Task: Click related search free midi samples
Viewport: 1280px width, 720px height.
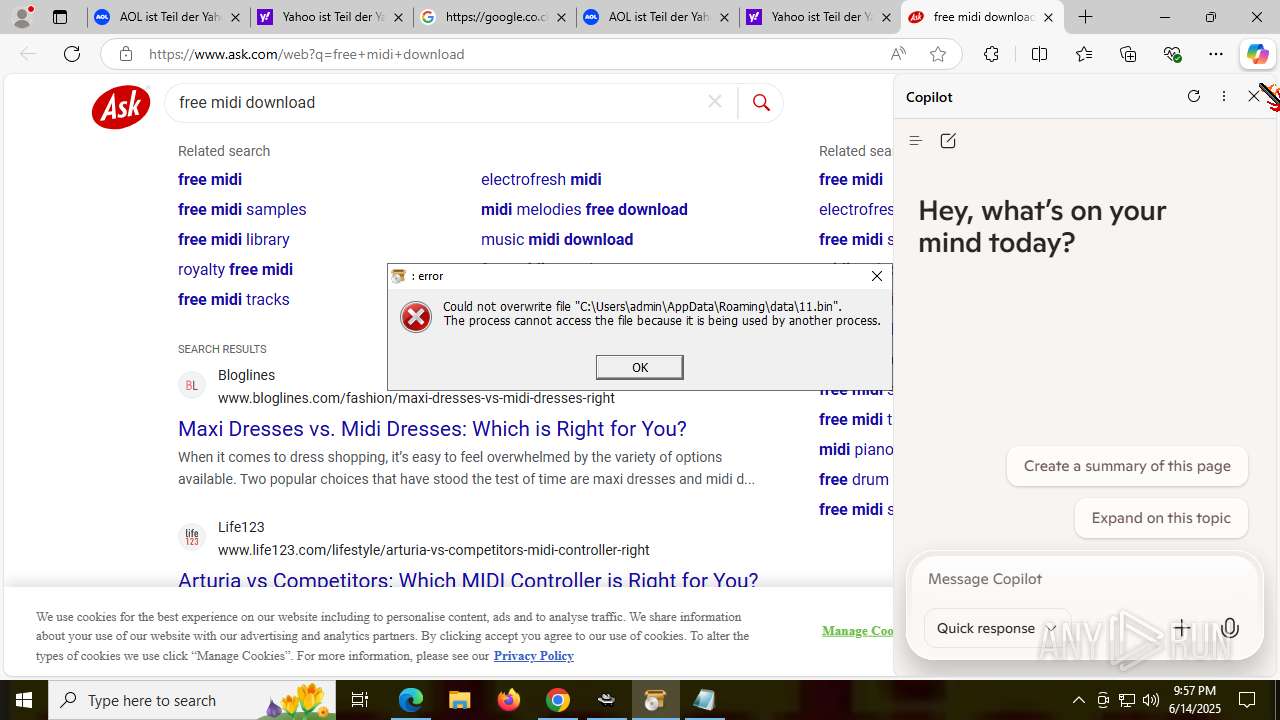Action: (x=242, y=209)
